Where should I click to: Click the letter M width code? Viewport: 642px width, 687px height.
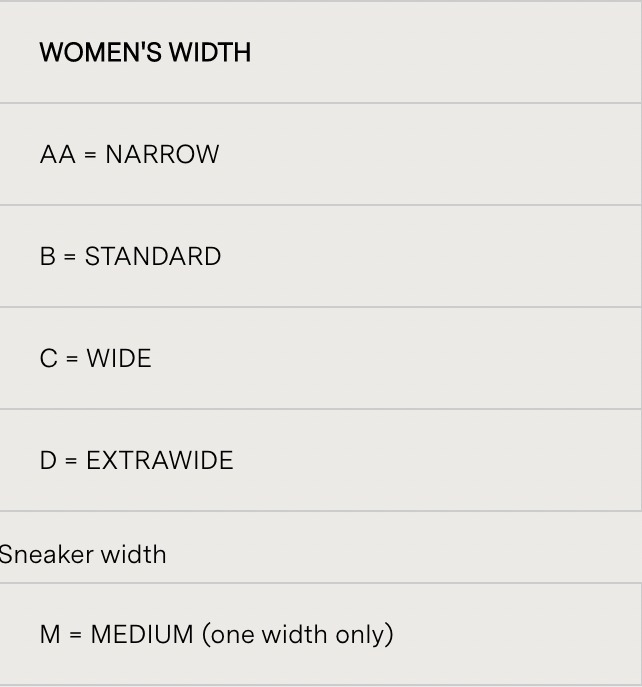pos(50,634)
